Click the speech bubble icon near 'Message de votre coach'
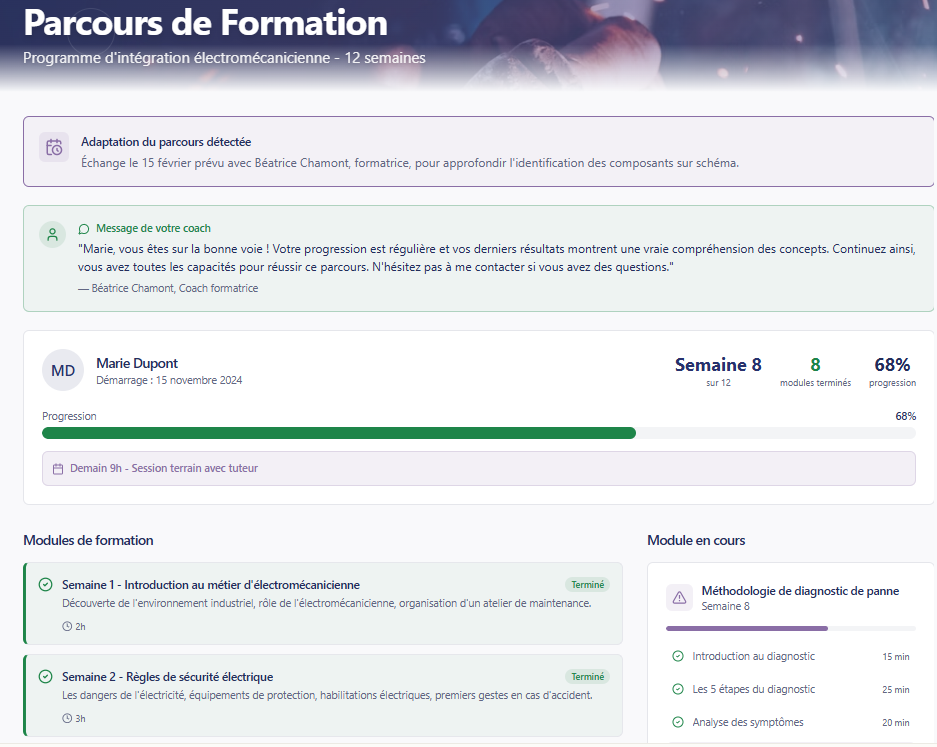 coord(84,228)
